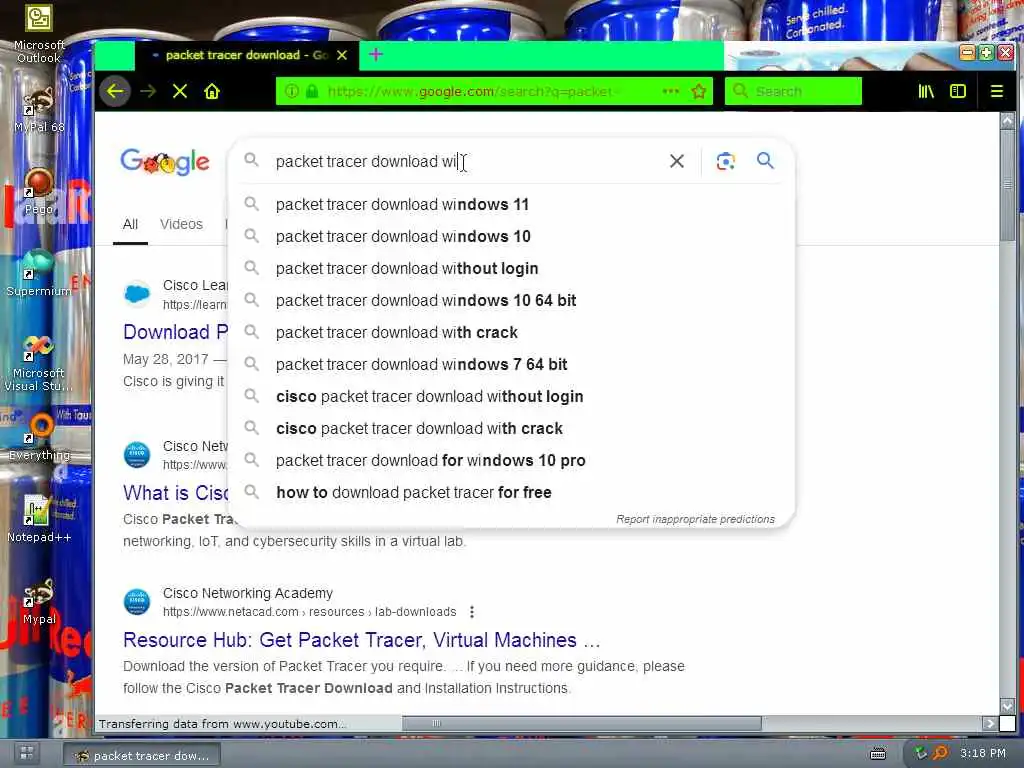Open Resource Hub: Get Packet Tracer result
1024x768 pixels.
click(361, 640)
